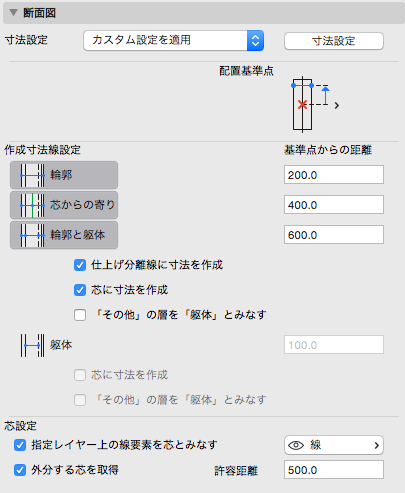The image size is (405, 493).
Task: Click the 許容距離 field showing 500.0
Action: click(334, 470)
